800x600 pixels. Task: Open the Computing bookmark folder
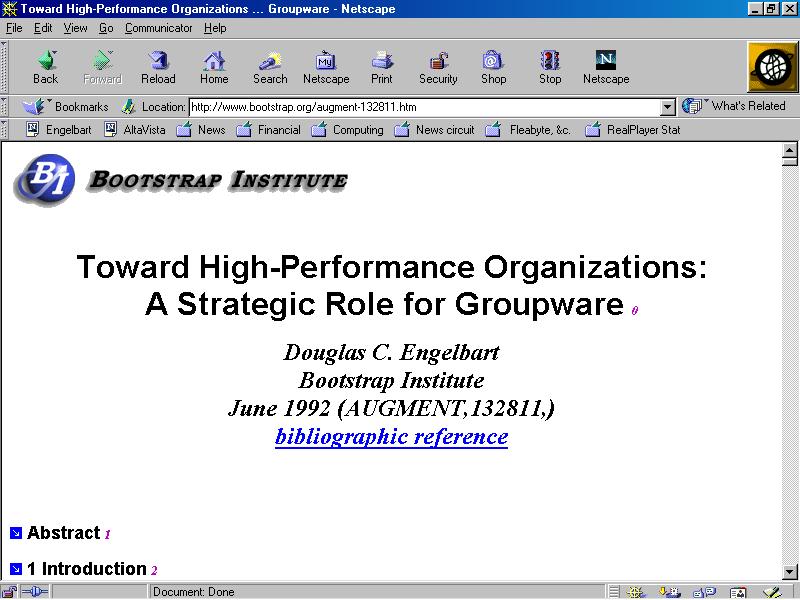[347, 130]
